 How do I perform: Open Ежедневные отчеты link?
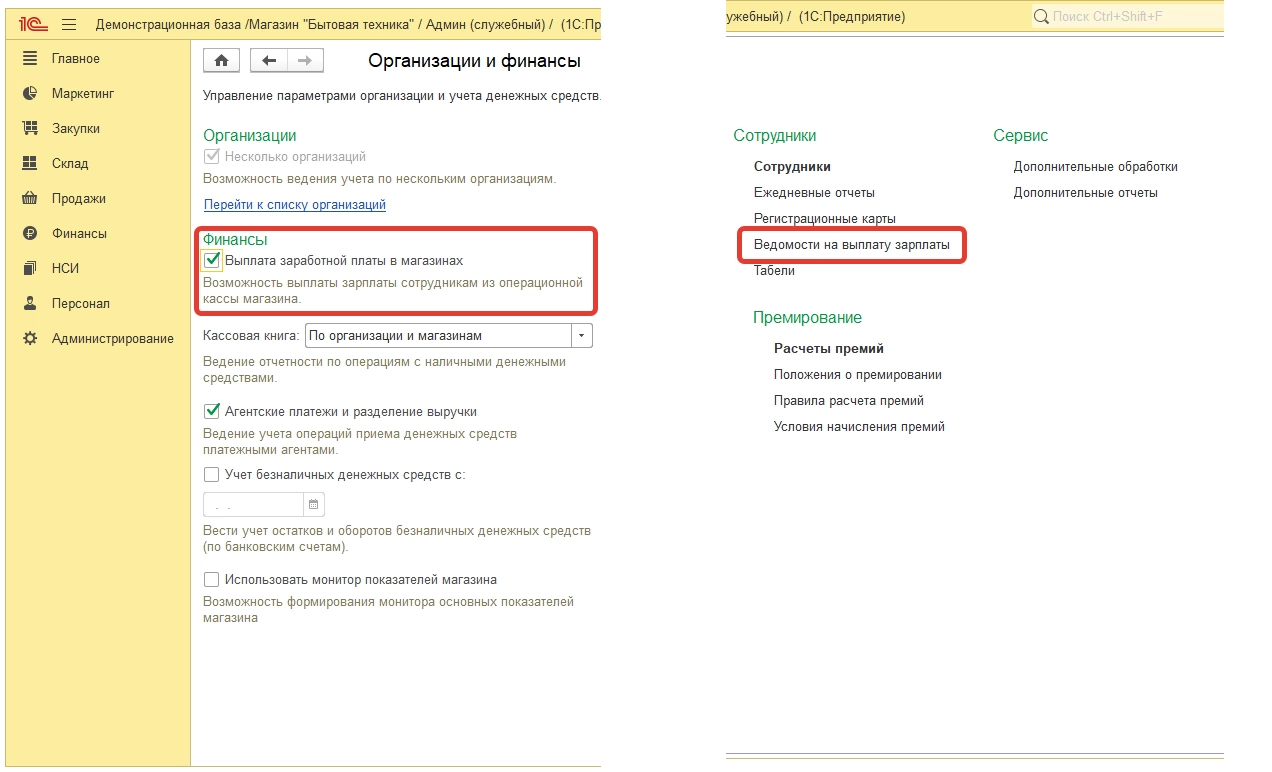click(814, 193)
